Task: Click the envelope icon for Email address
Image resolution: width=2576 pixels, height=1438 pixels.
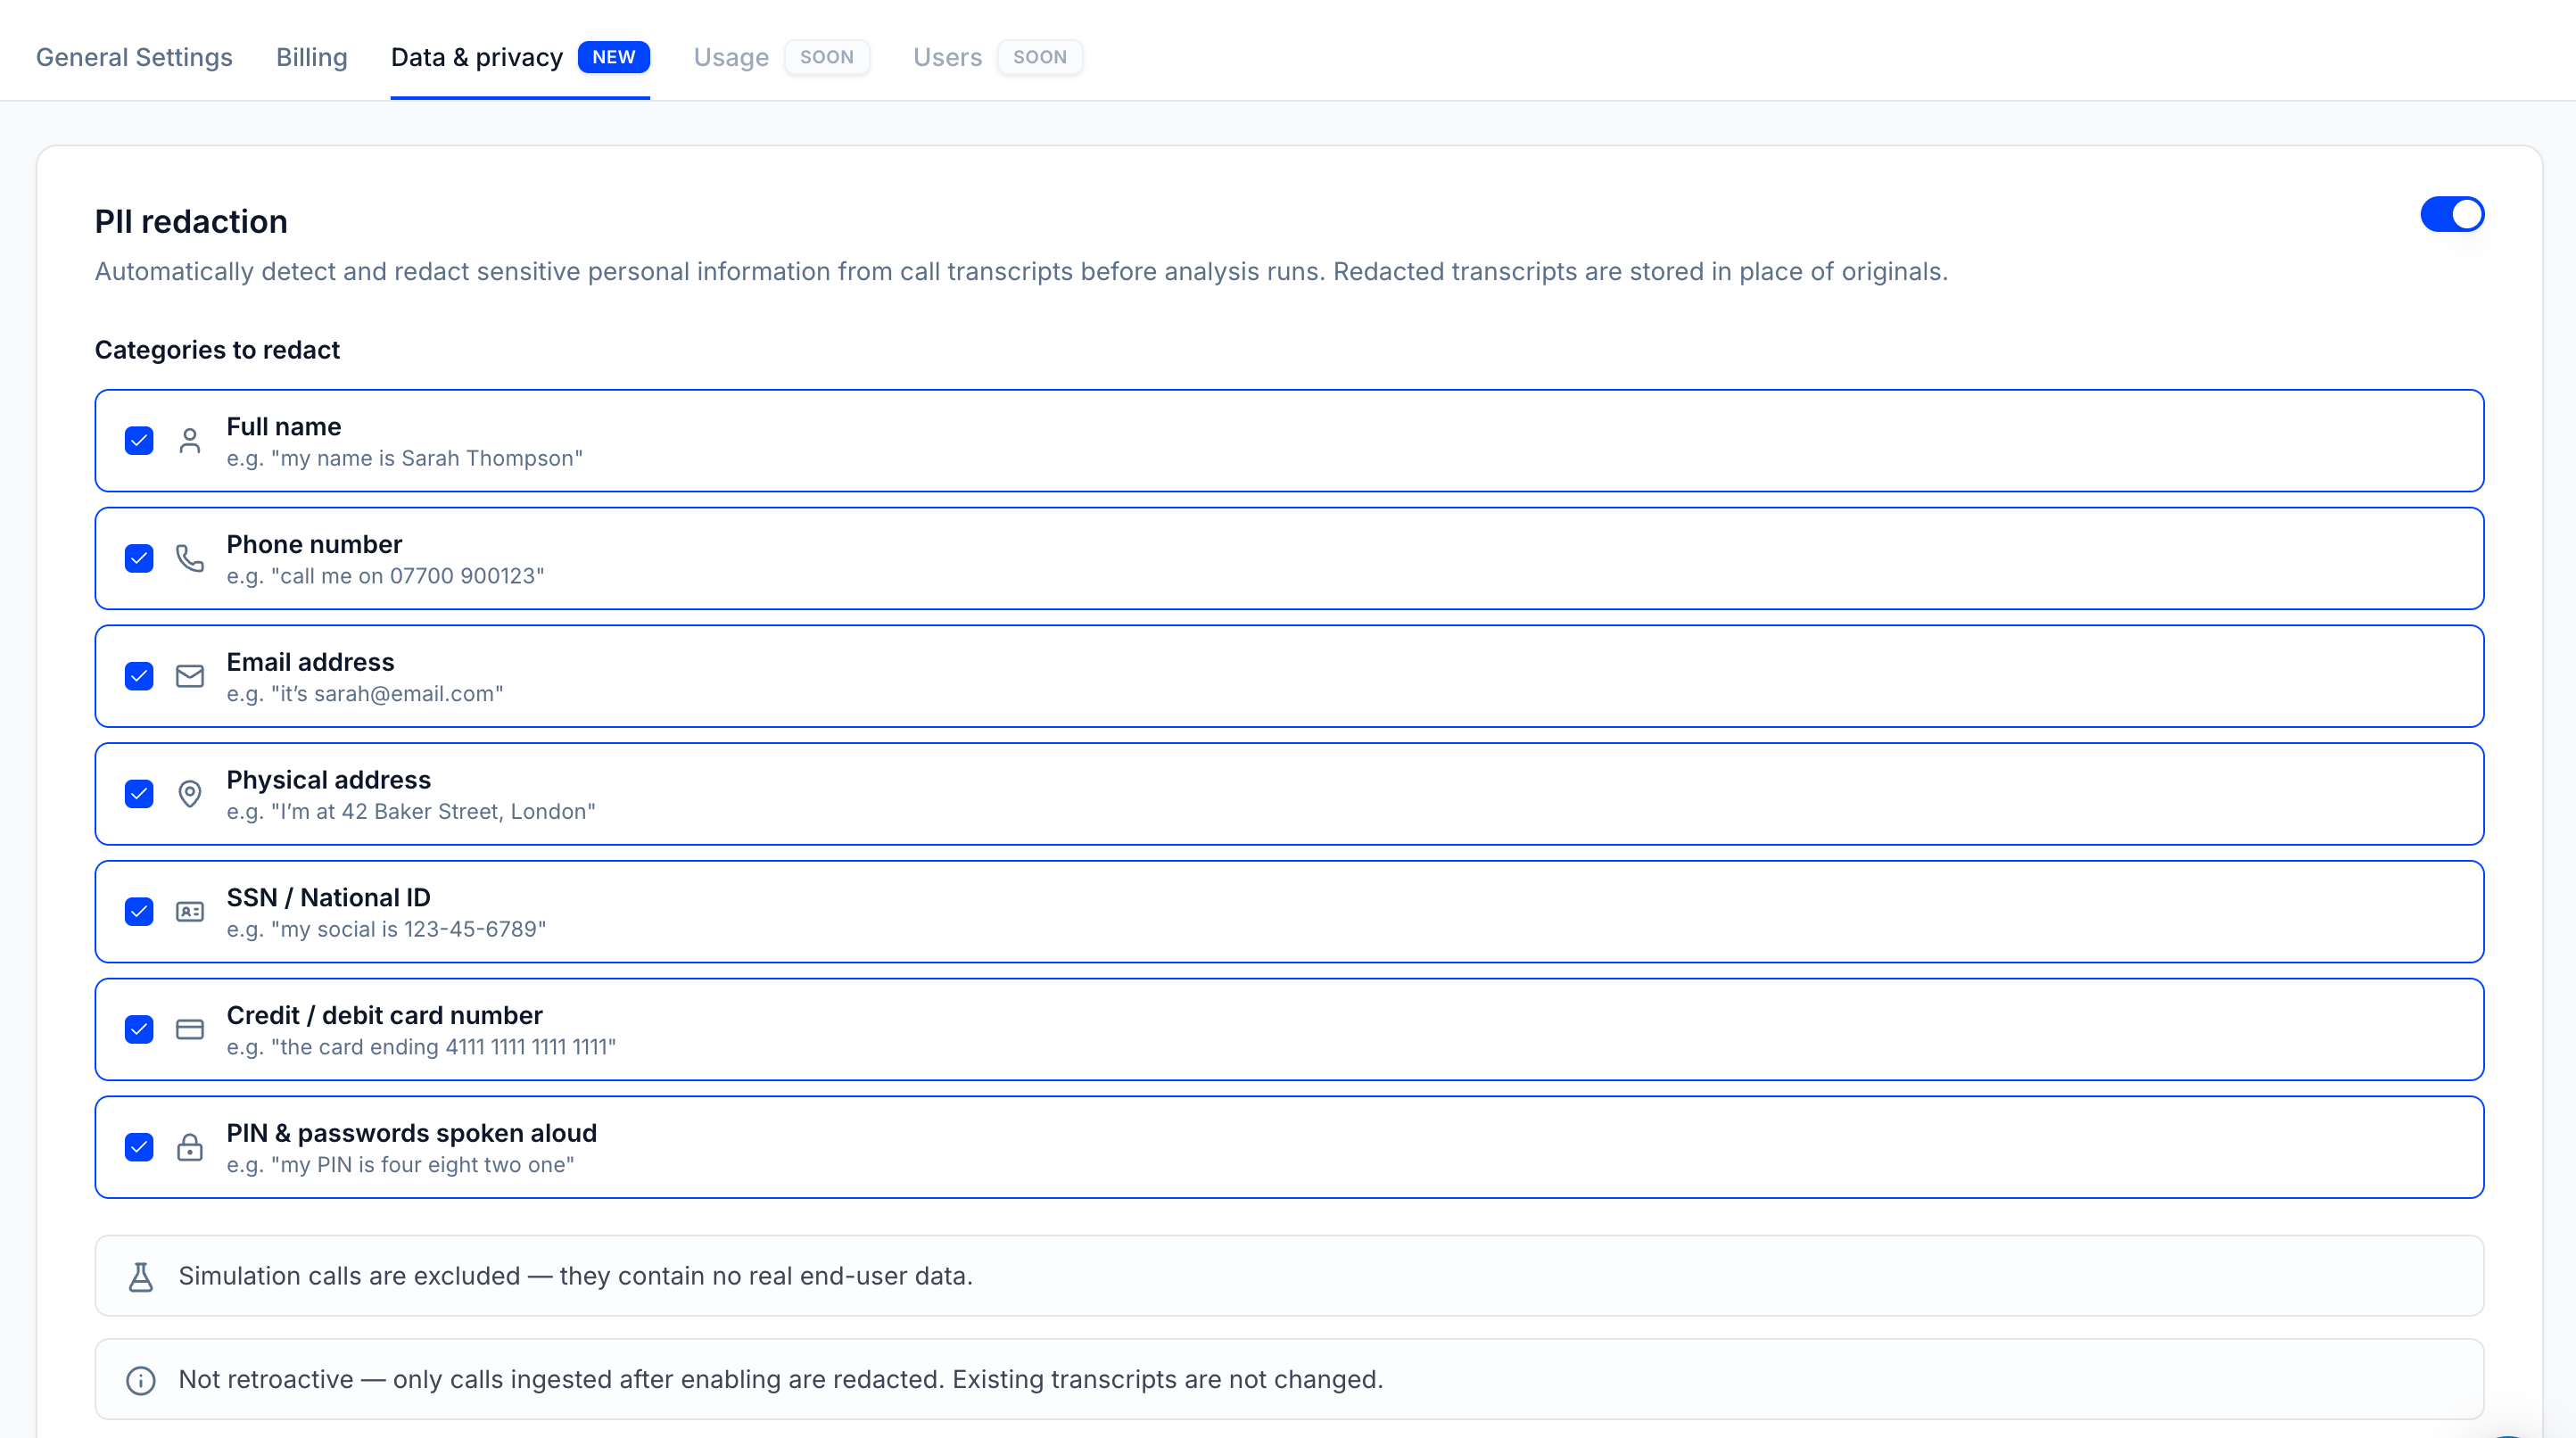Action: (190, 676)
